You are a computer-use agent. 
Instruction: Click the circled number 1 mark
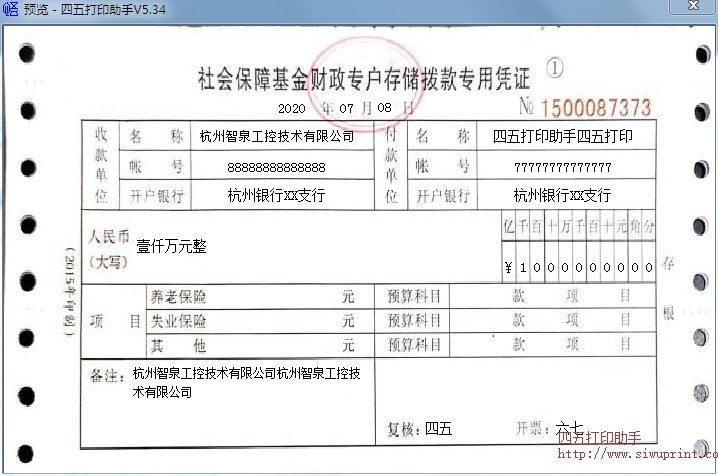[555, 68]
